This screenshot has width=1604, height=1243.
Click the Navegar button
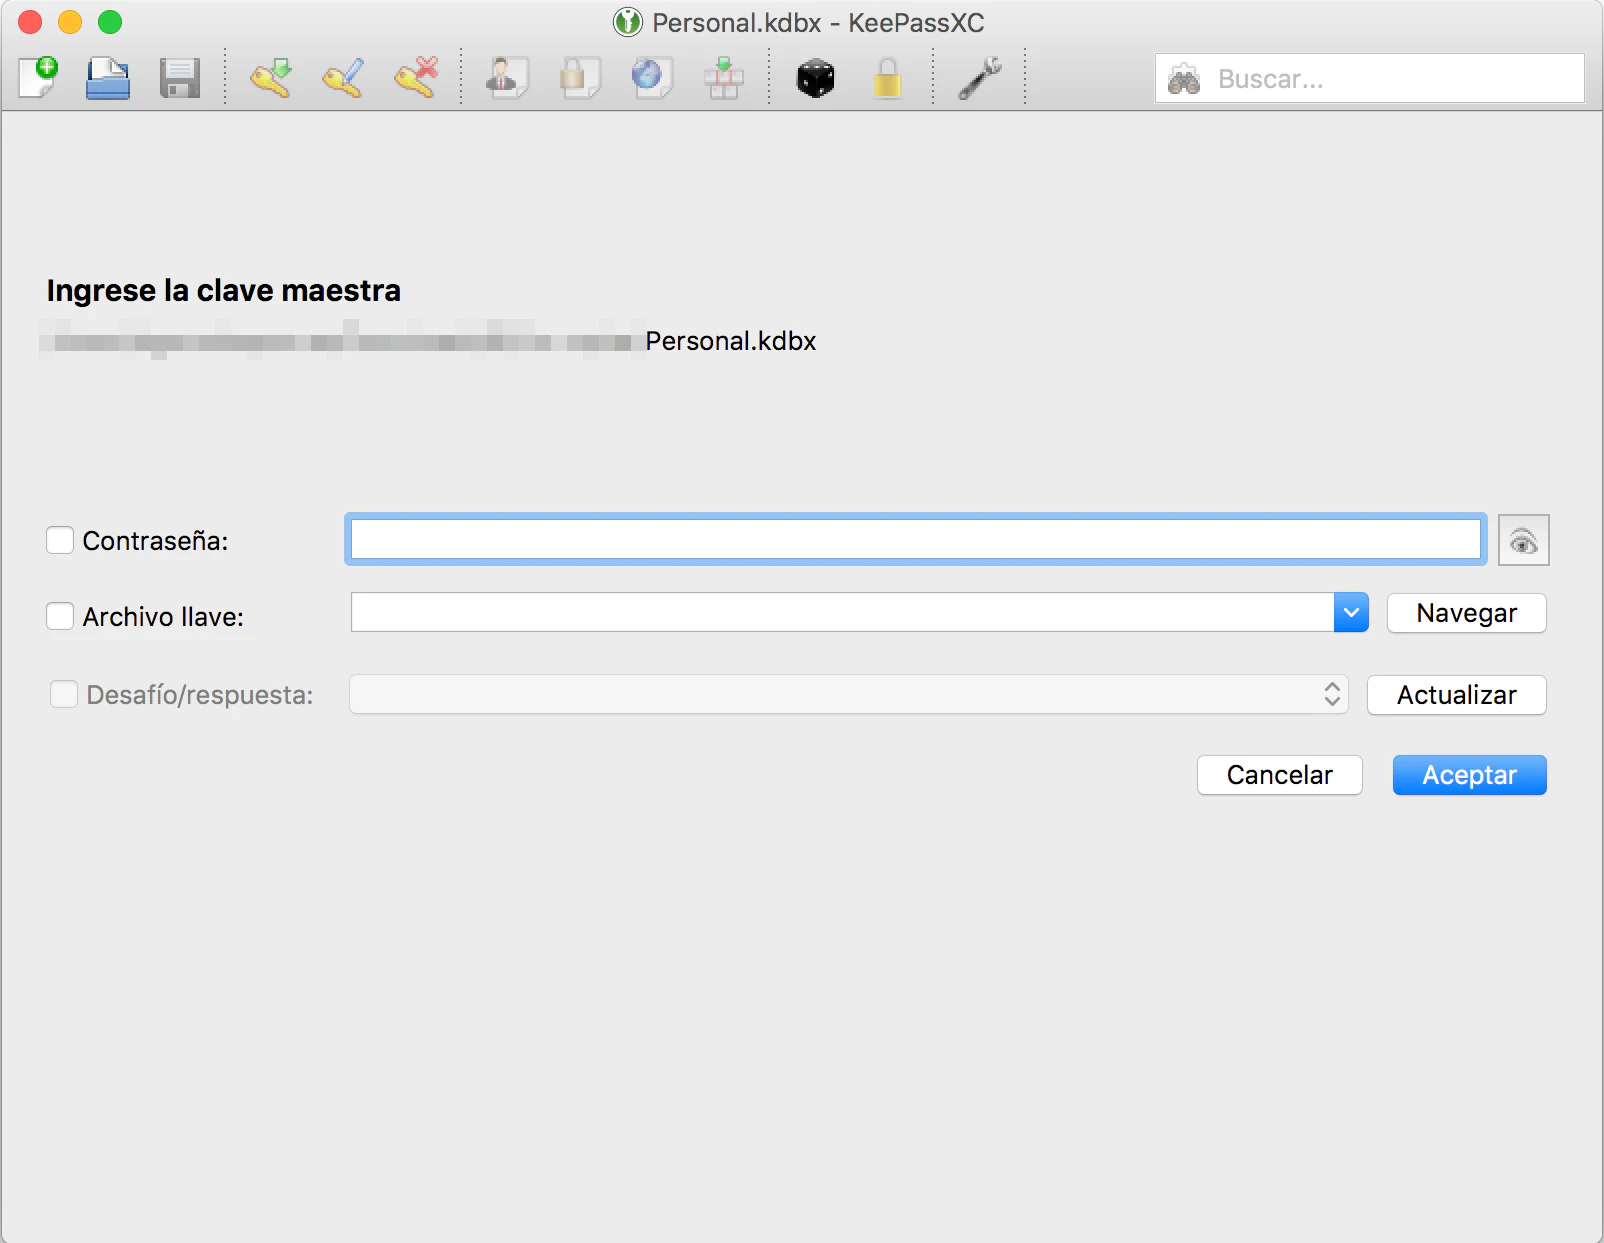tap(1466, 613)
